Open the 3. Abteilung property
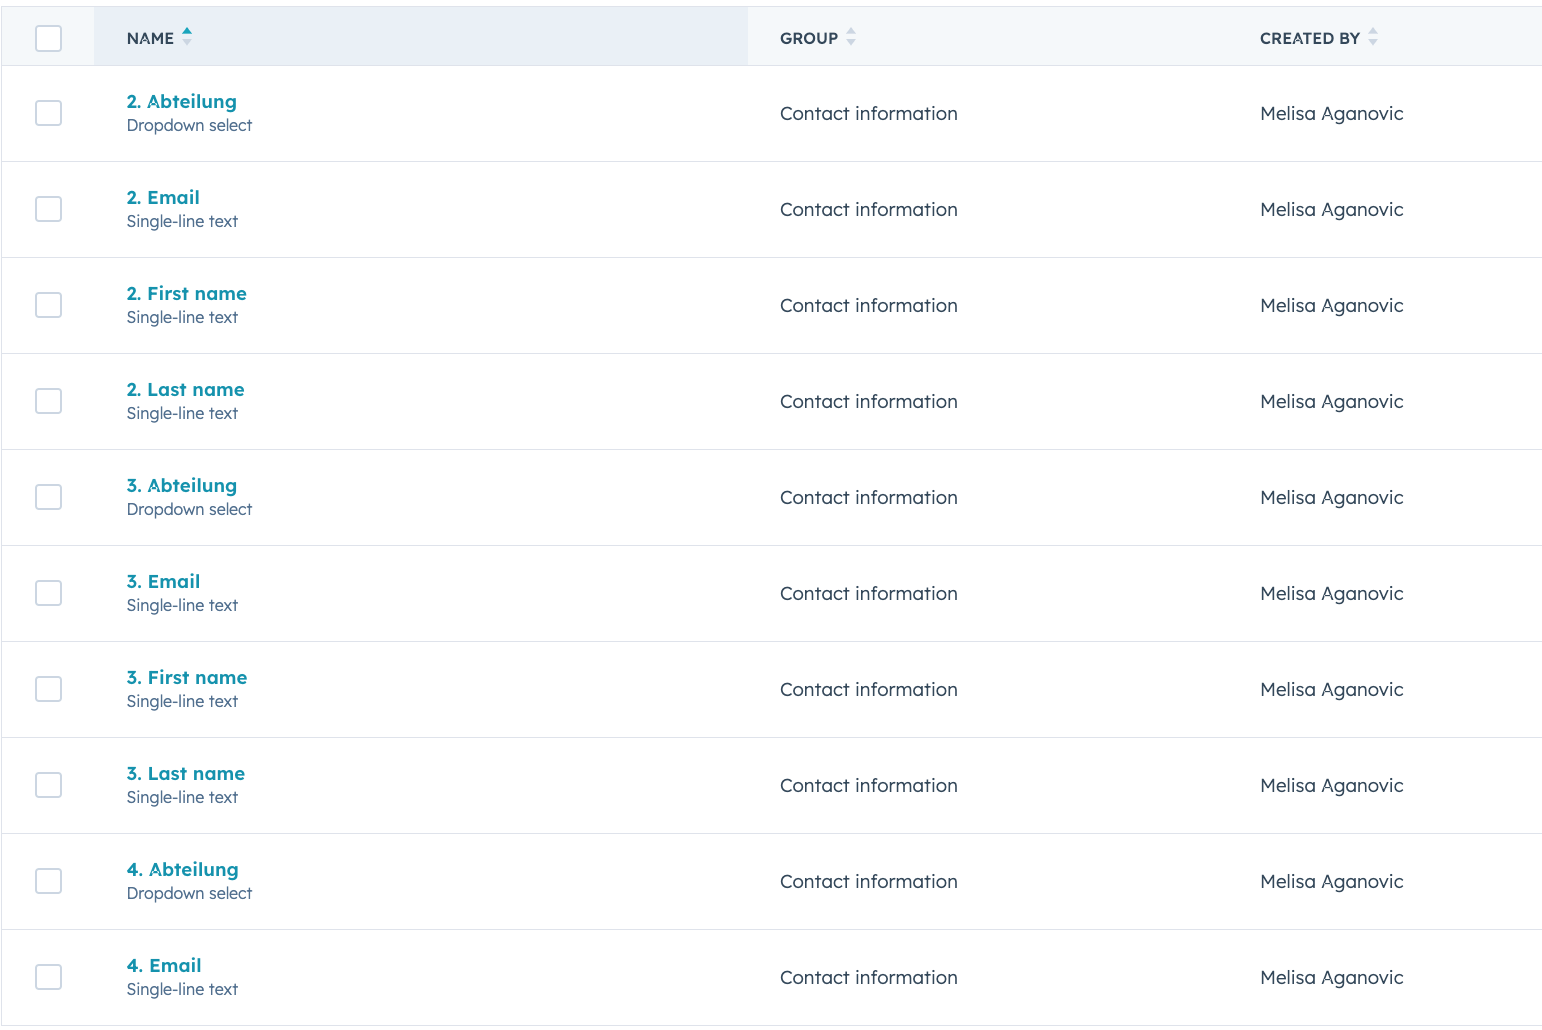Screen dimensions: 1542x1030 tap(181, 485)
